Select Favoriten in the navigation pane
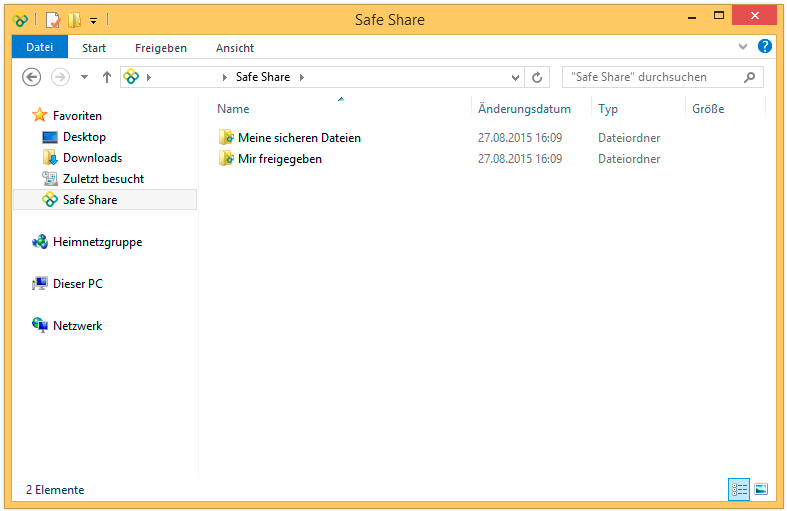 77,115
